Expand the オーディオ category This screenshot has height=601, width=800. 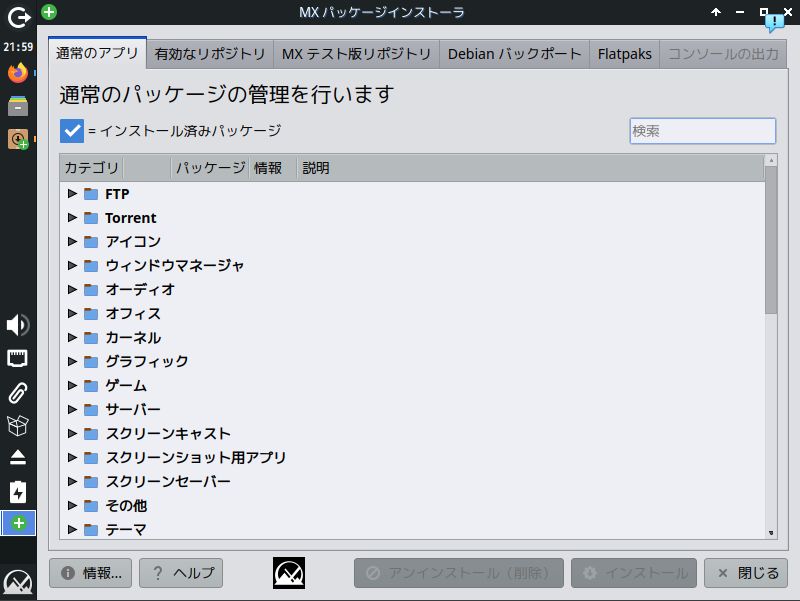point(72,289)
